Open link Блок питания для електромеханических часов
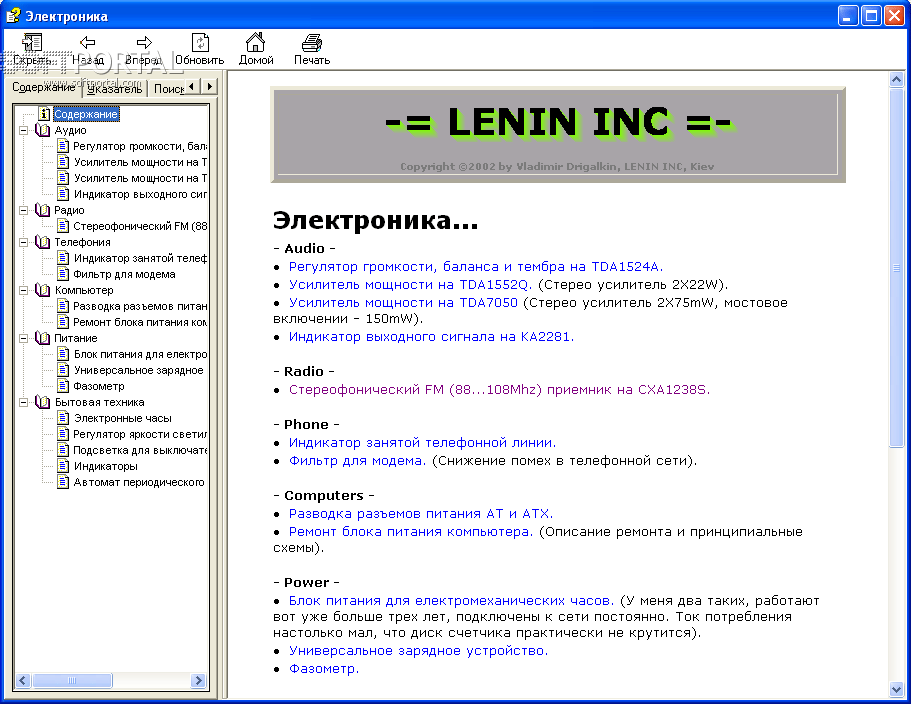 (451, 601)
